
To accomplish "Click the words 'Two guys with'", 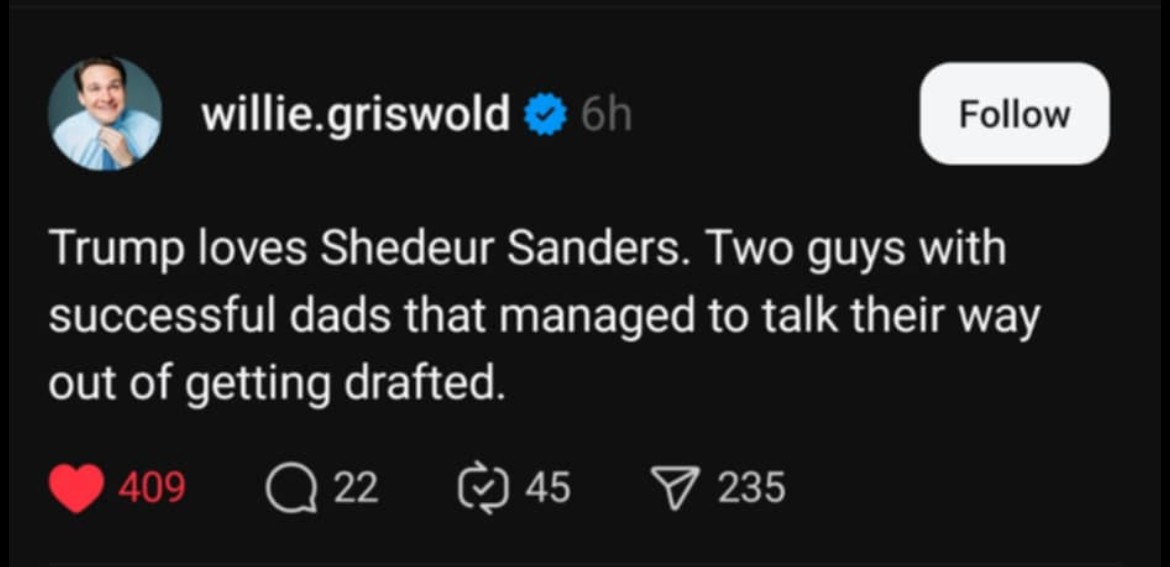I will coord(854,250).
